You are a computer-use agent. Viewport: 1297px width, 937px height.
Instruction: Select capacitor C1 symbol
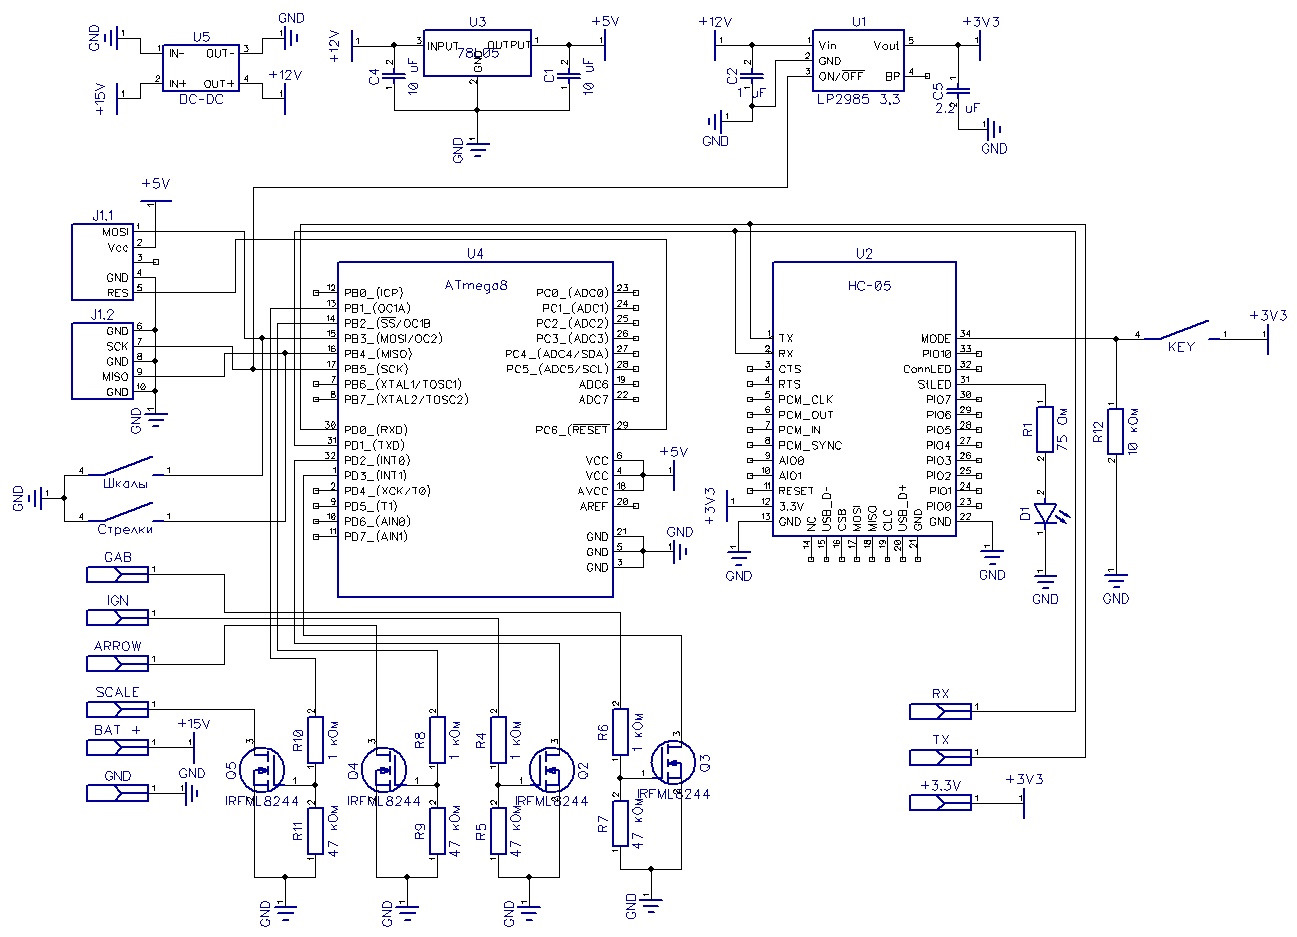pos(568,74)
